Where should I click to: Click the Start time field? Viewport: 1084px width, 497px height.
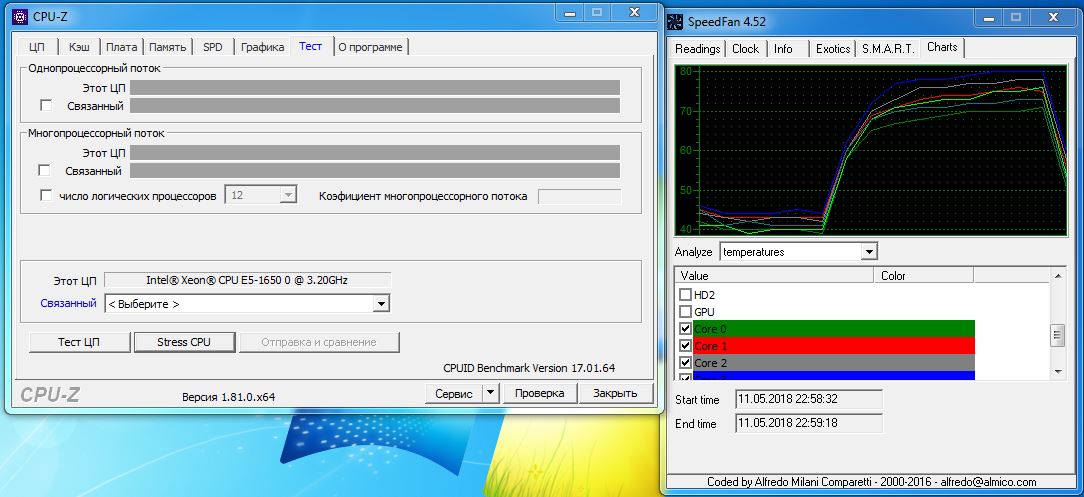pyautogui.click(x=809, y=400)
